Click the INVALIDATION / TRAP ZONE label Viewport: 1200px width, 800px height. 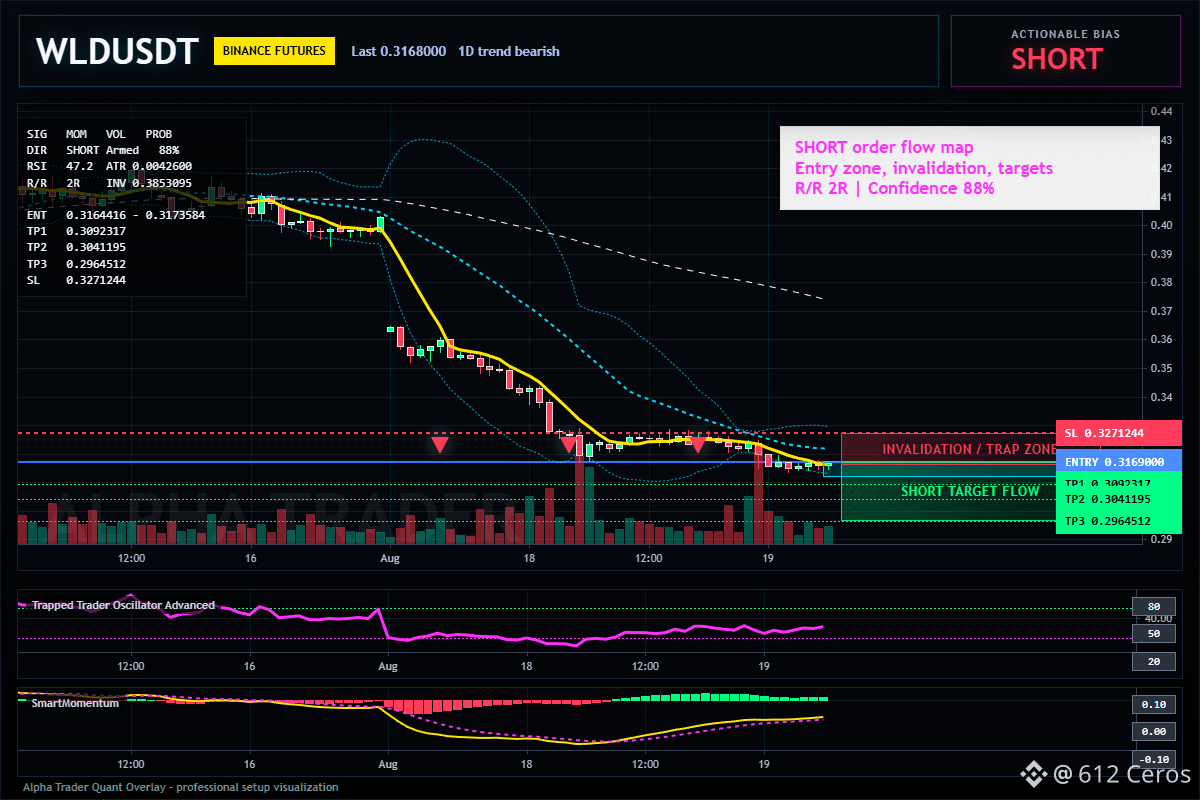968,449
